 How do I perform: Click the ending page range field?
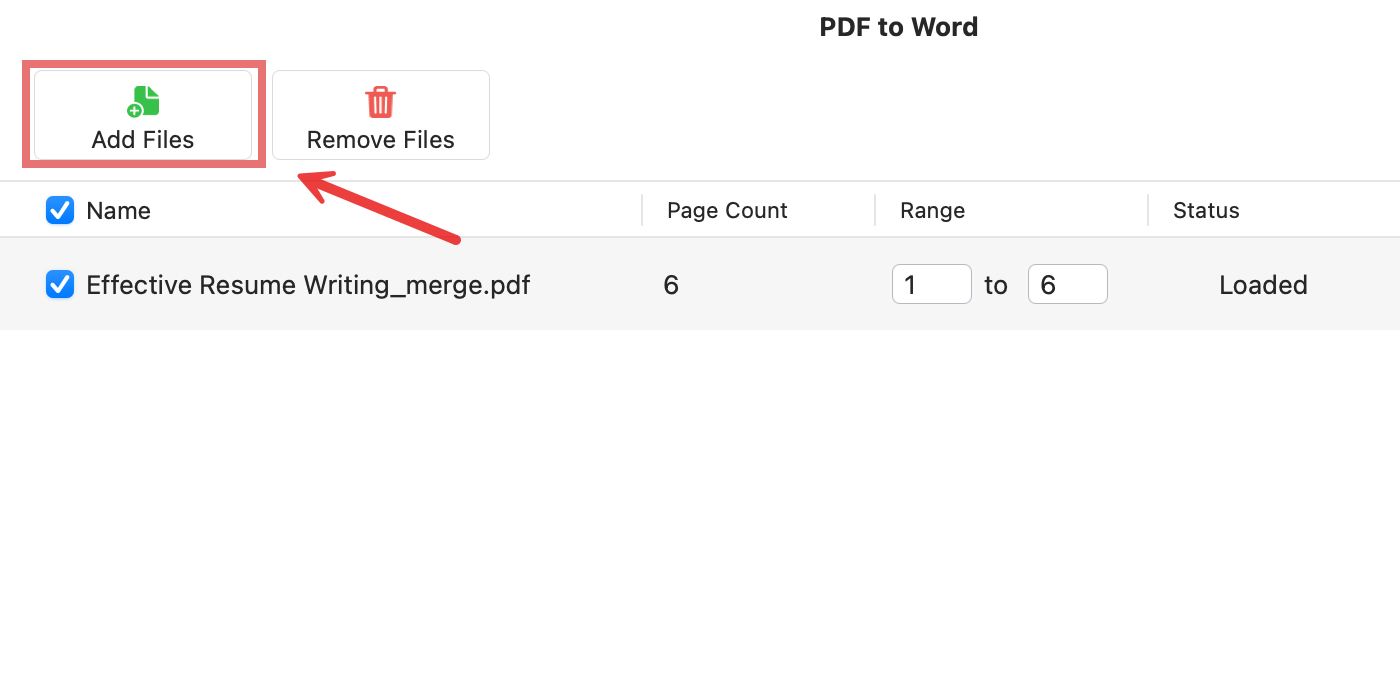click(1067, 284)
